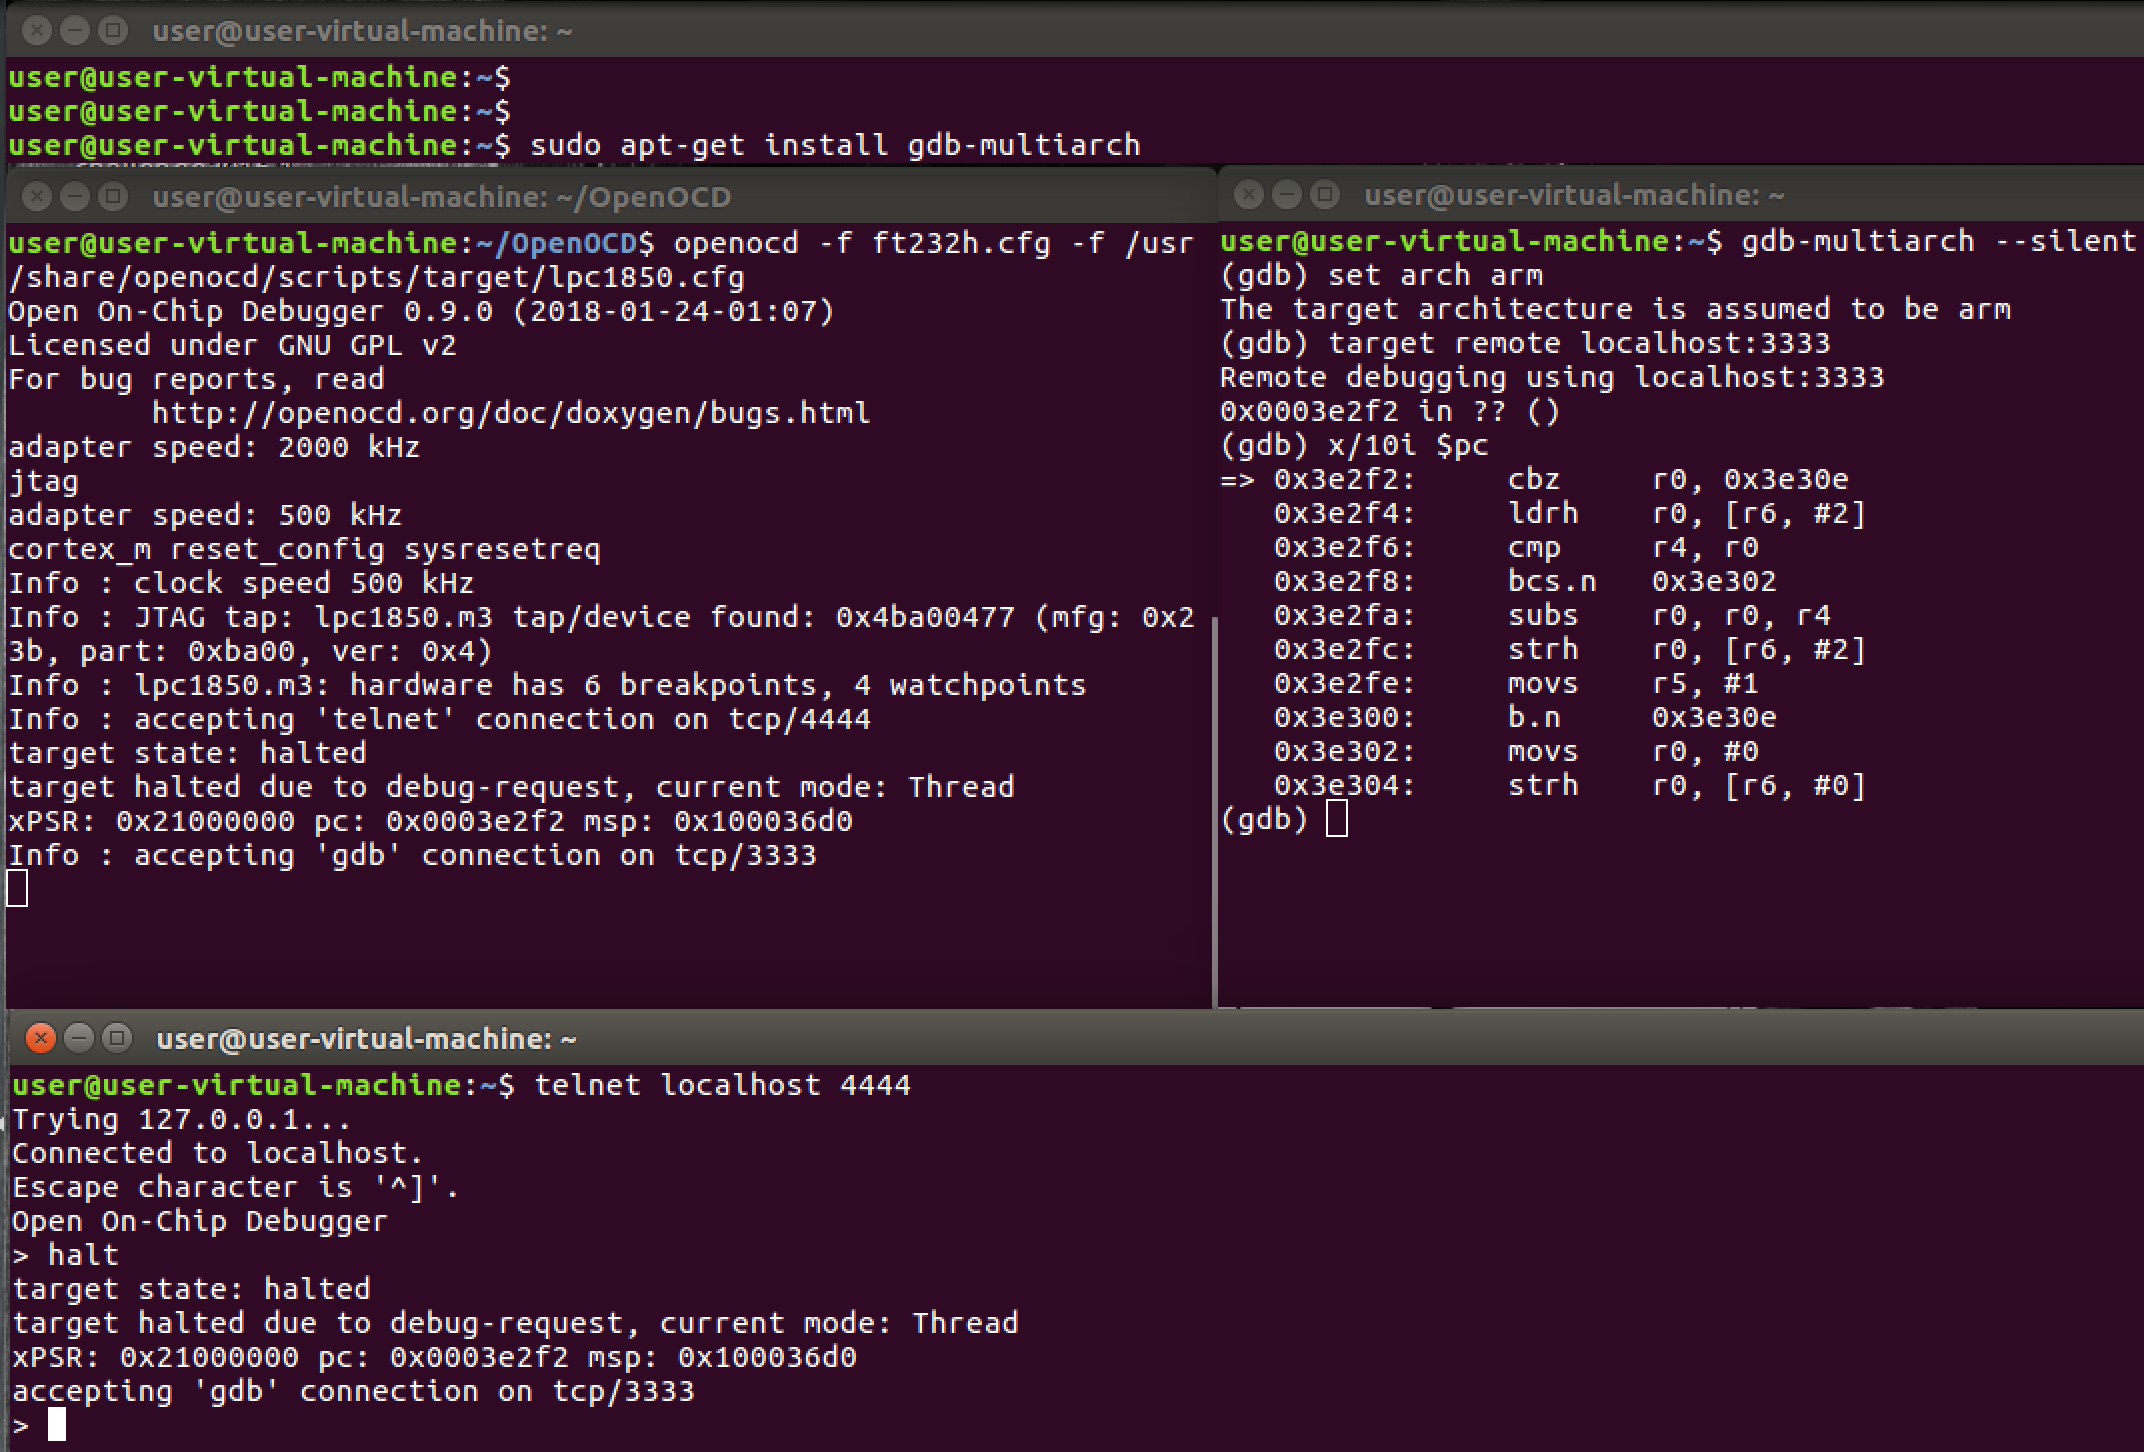Maximize the telnet localhost terminal window
The width and height of the screenshot is (2144, 1452).
117,1039
